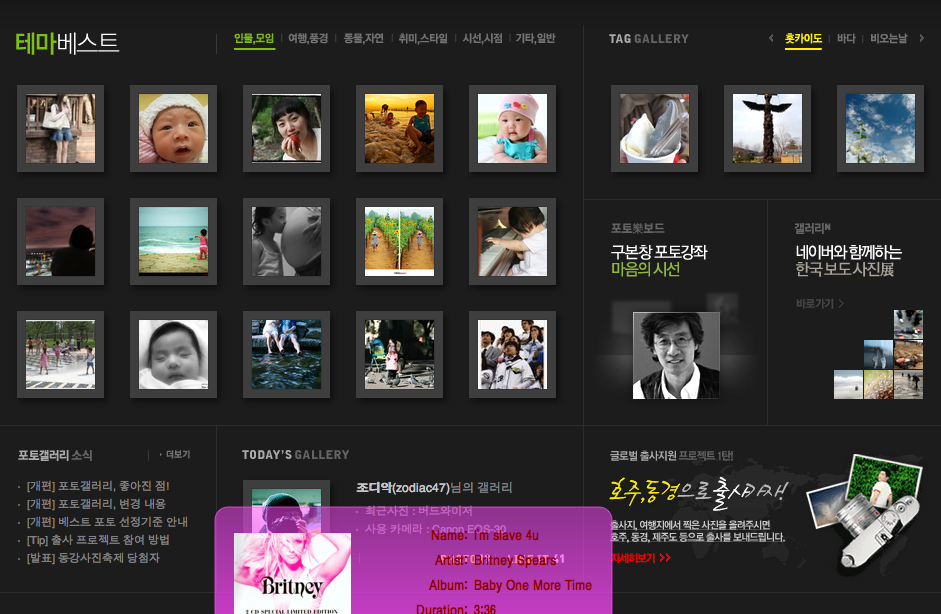This screenshot has height=614, width=941.
Task: Click the 포토樂보드 section label
Action: [637, 228]
